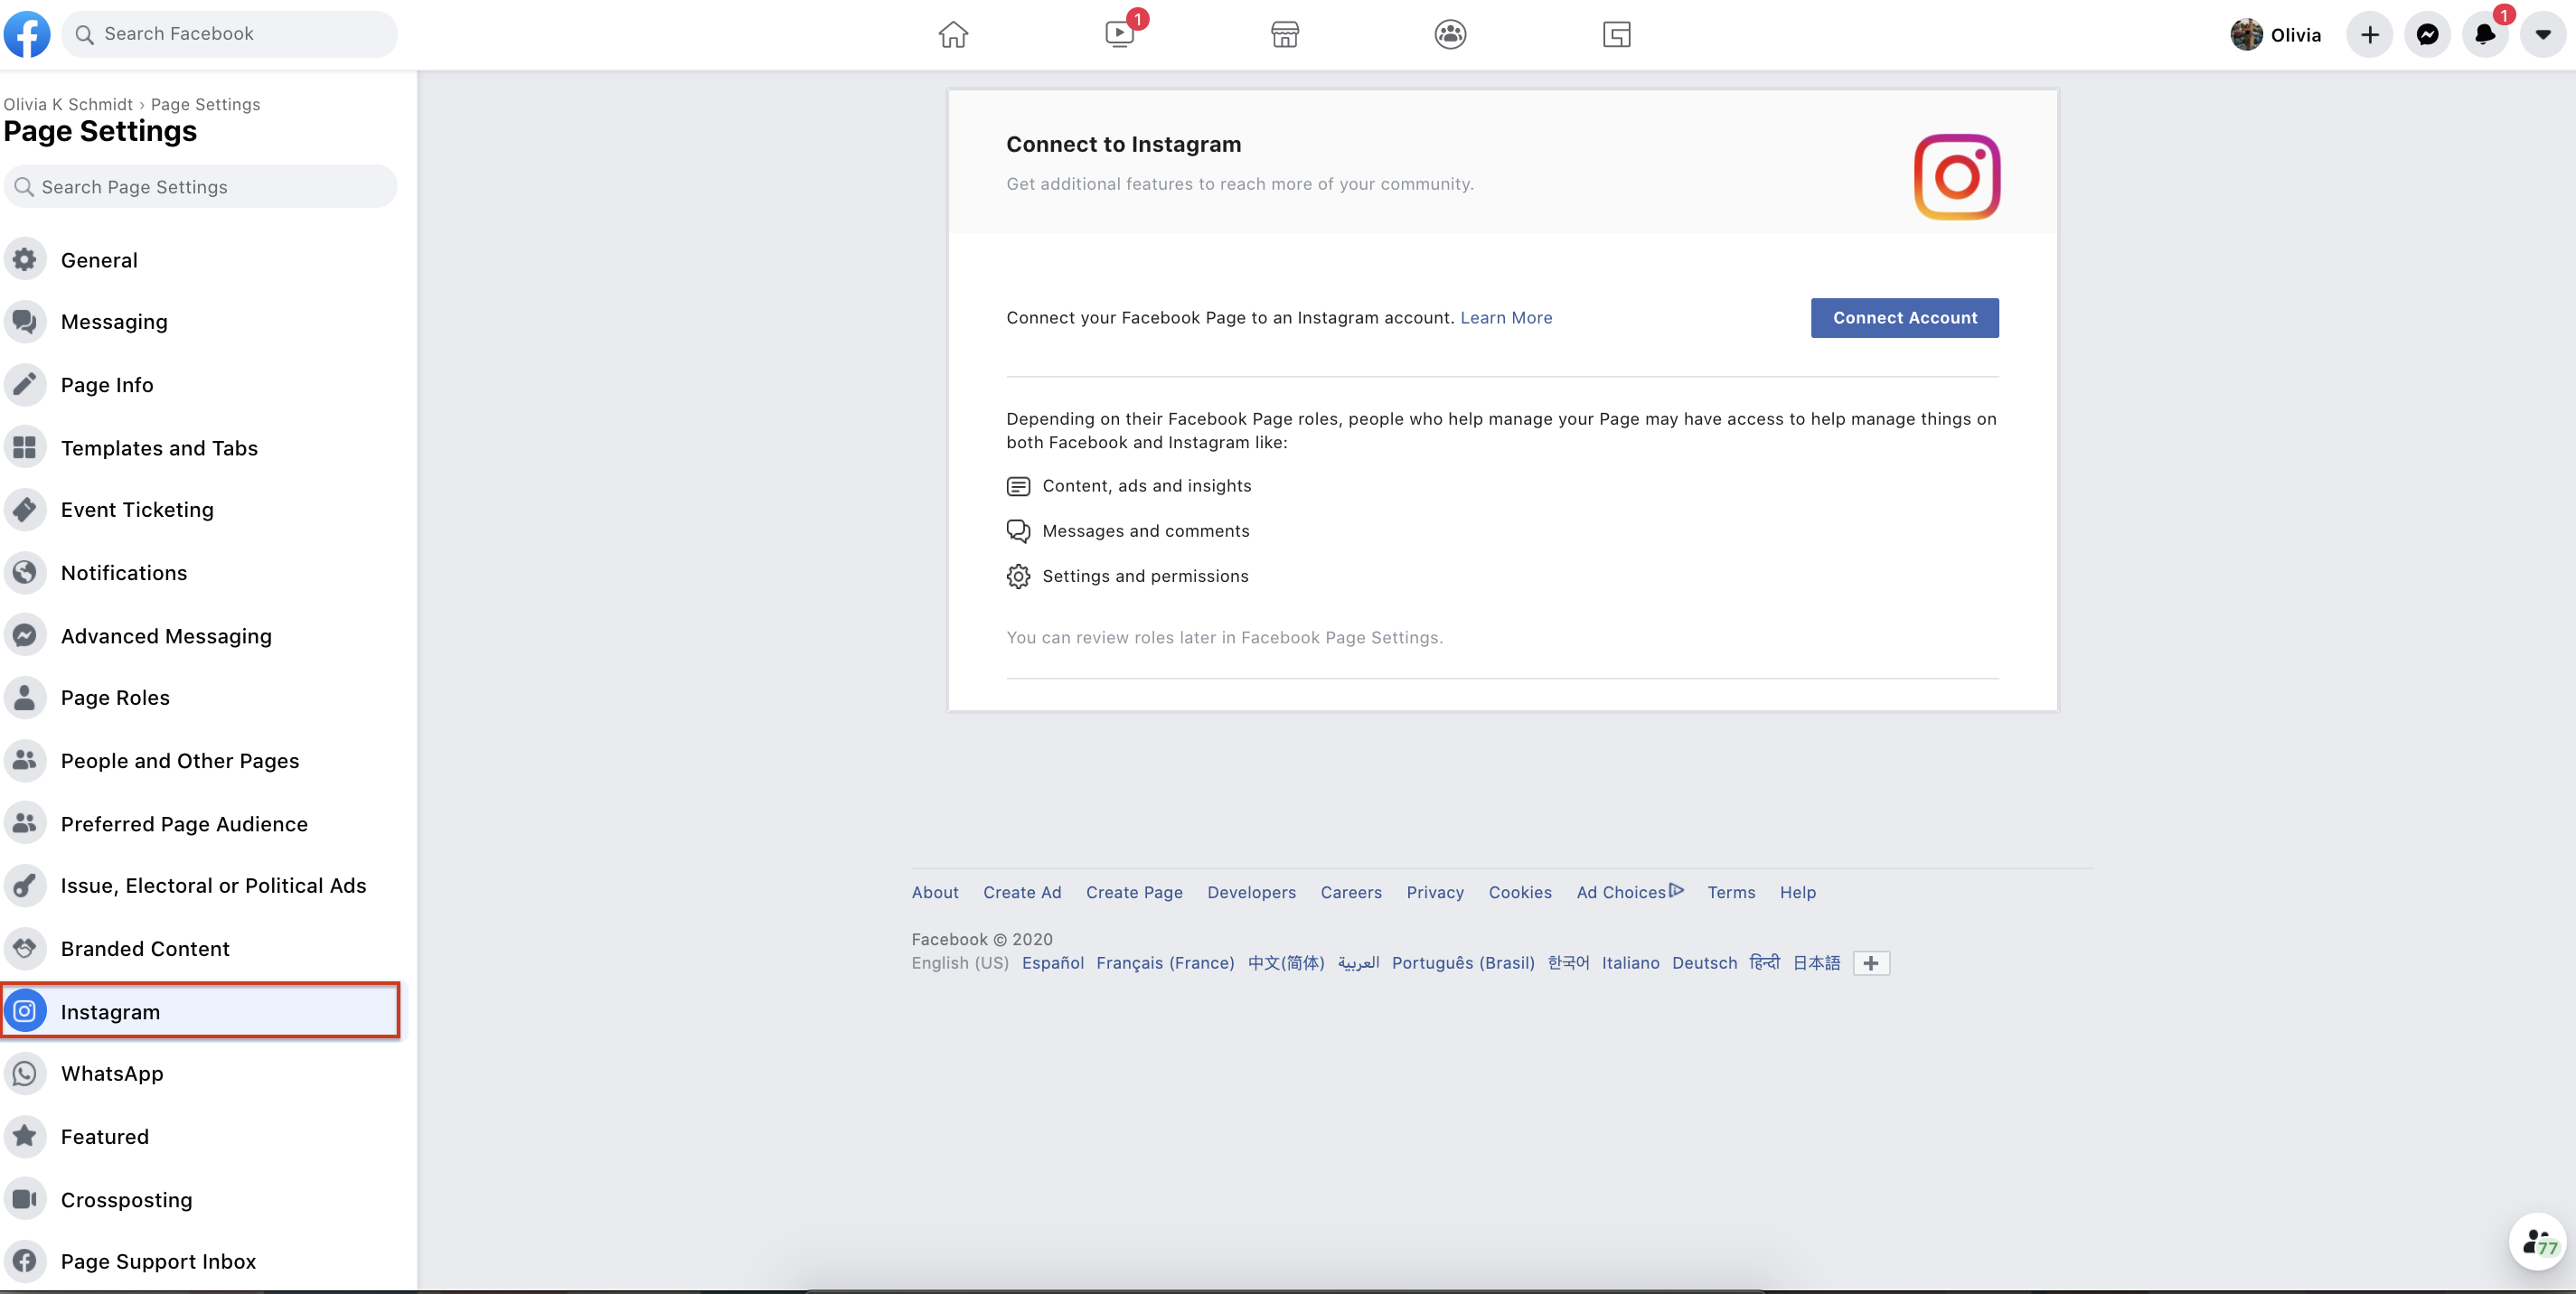Image resolution: width=2576 pixels, height=1294 pixels.
Task: Open the Groups icon in top bar
Action: click(x=1450, y=35)
